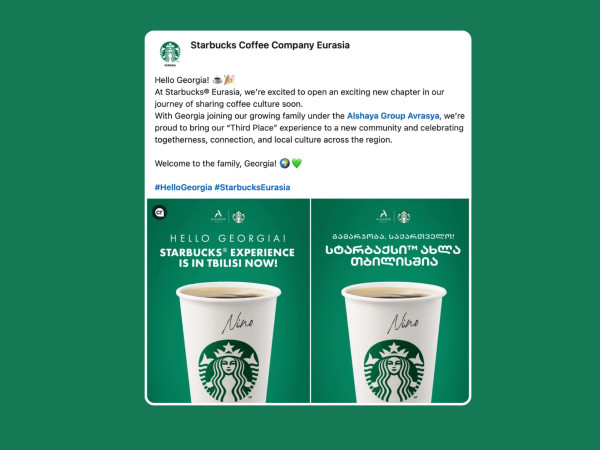This screenshot has width=600, height=450.
Task: Open the #HelloGeorgia hashtag
Action: 183,188
